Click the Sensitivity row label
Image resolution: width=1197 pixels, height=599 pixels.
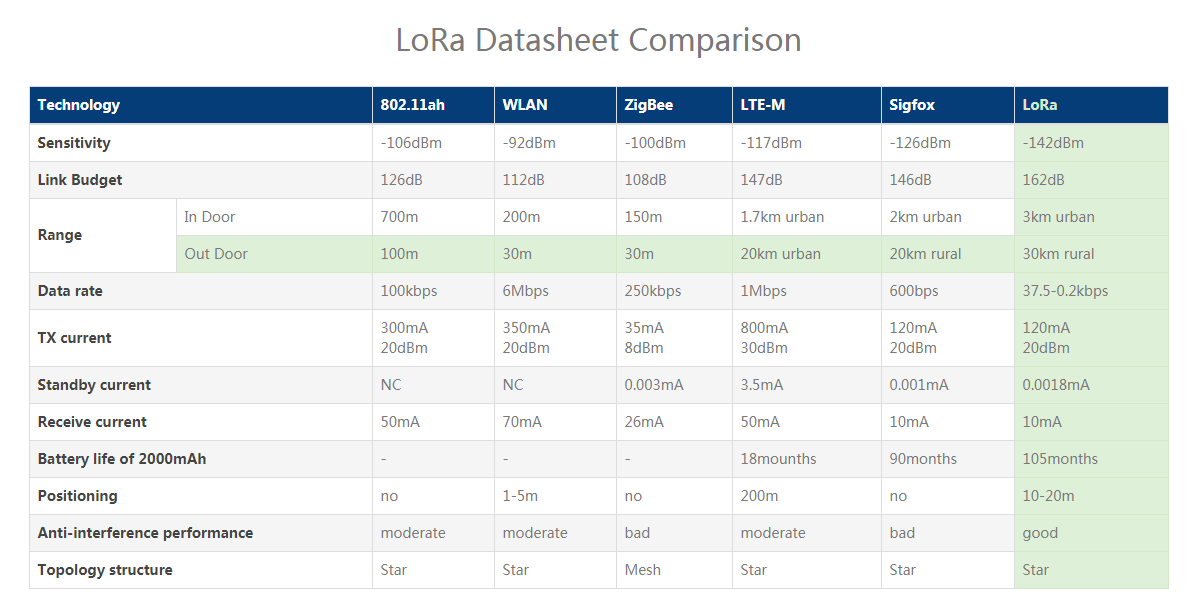(72, 142)
